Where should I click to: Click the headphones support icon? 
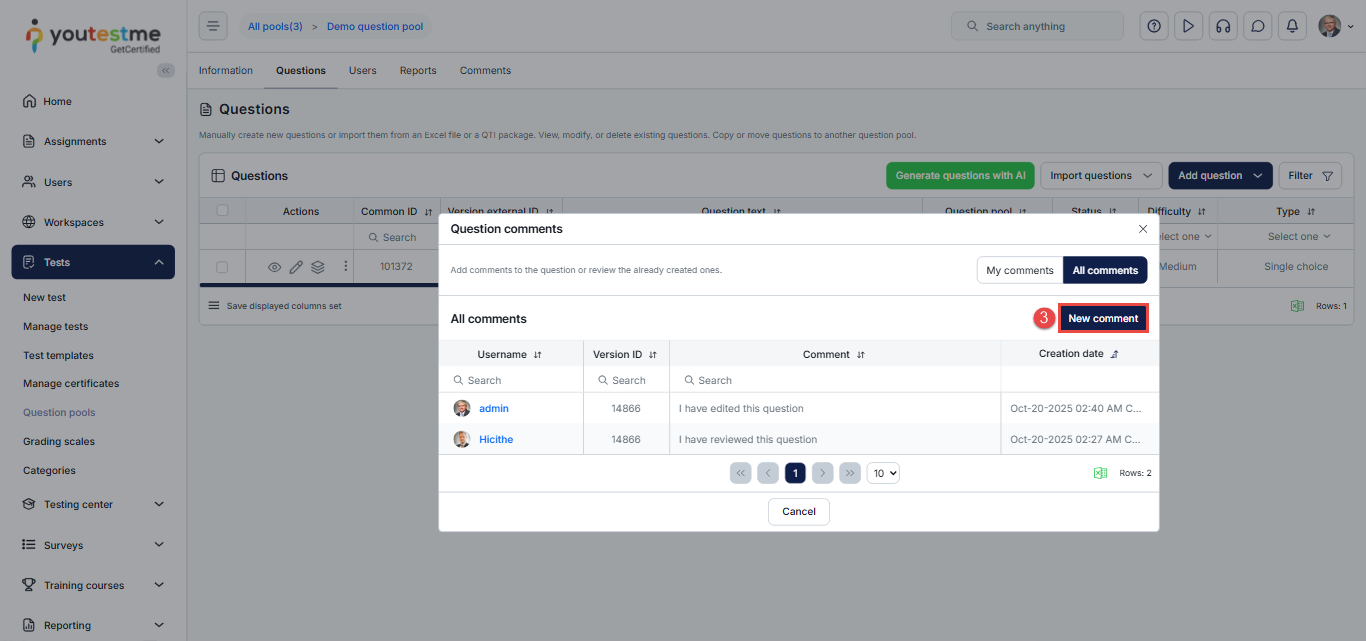pyautogui.click(x=1222, y=26)
